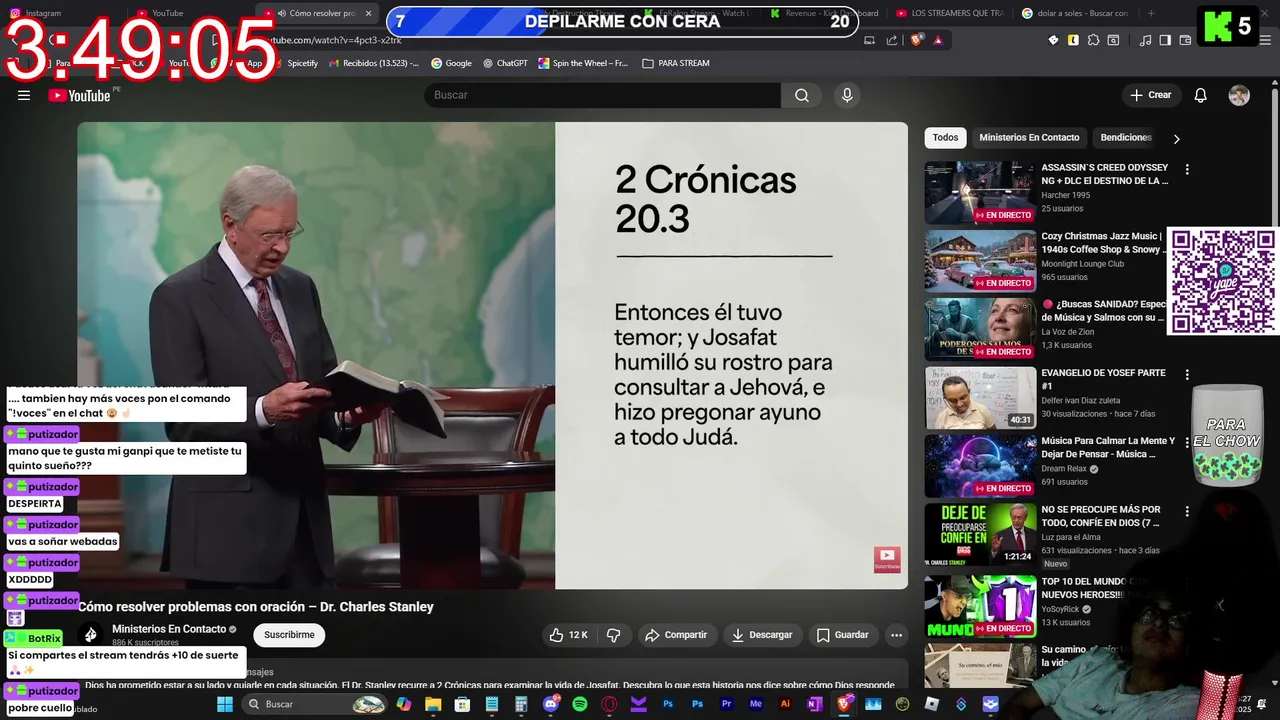
Task: Open options menu for No Se Preocupe Más video
Action: pyautogui.click(x=1187, y=511)
